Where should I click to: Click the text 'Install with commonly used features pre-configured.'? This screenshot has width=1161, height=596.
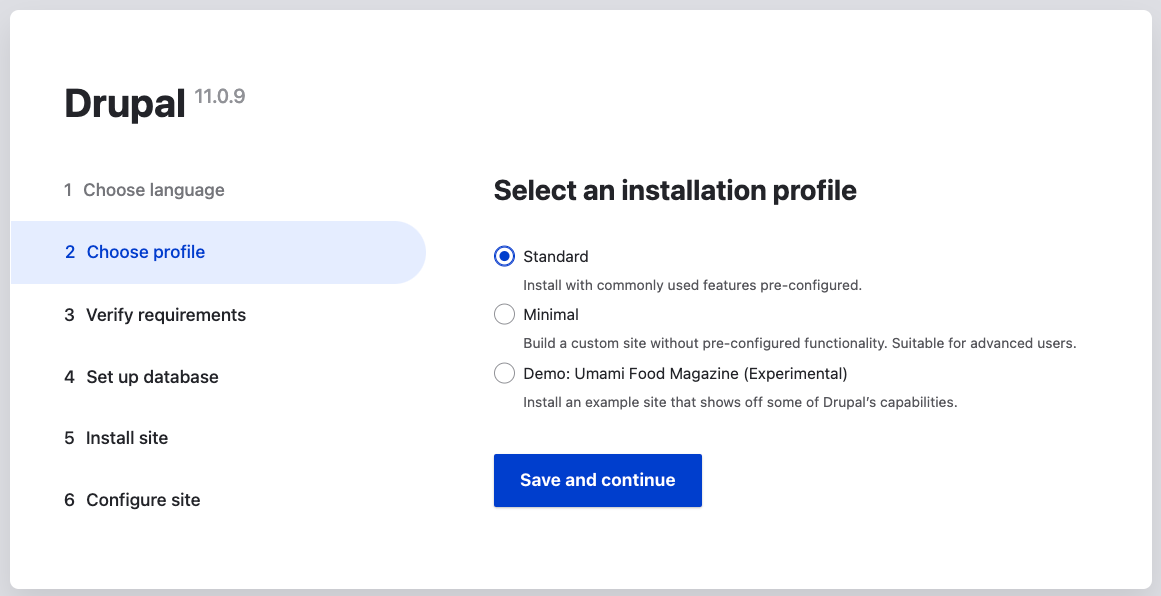coord(692,285)
